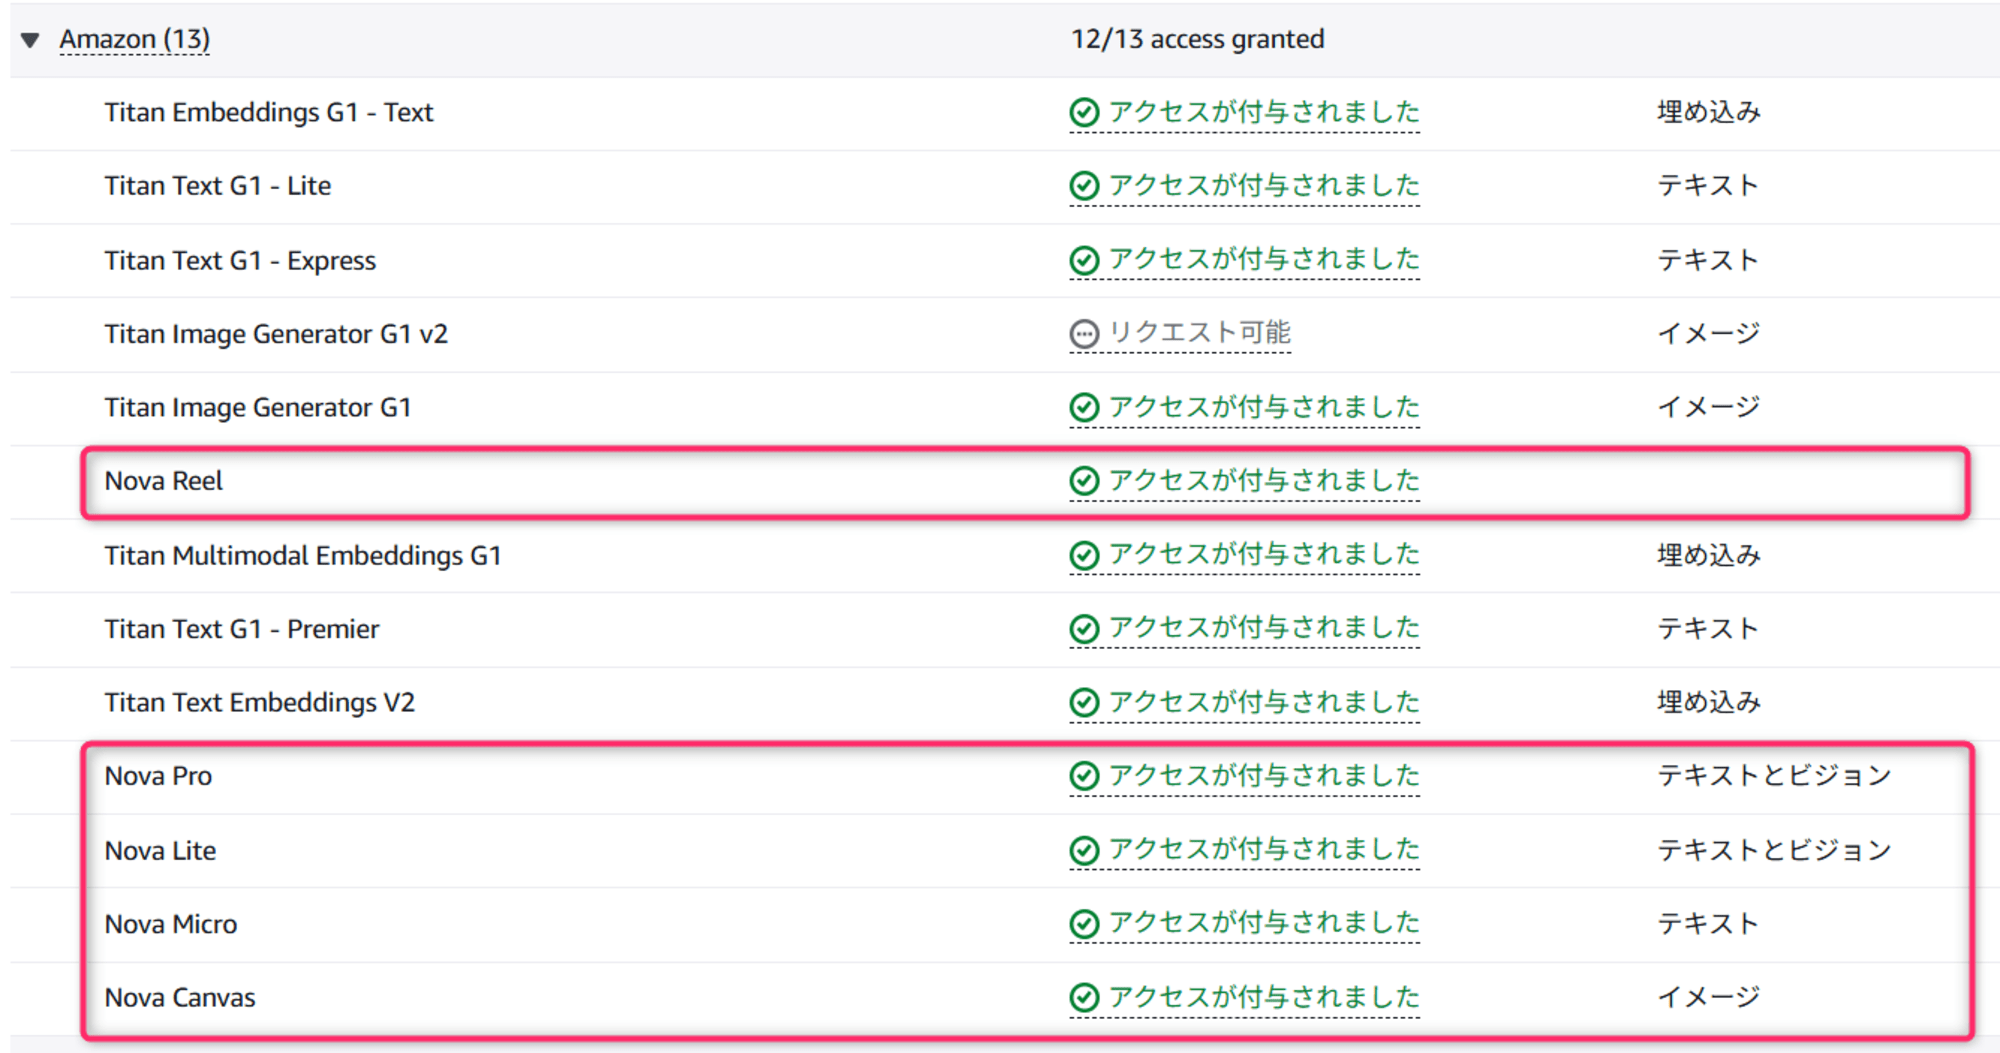
Task: Select the Nova Lite model name
Action: 160,851
